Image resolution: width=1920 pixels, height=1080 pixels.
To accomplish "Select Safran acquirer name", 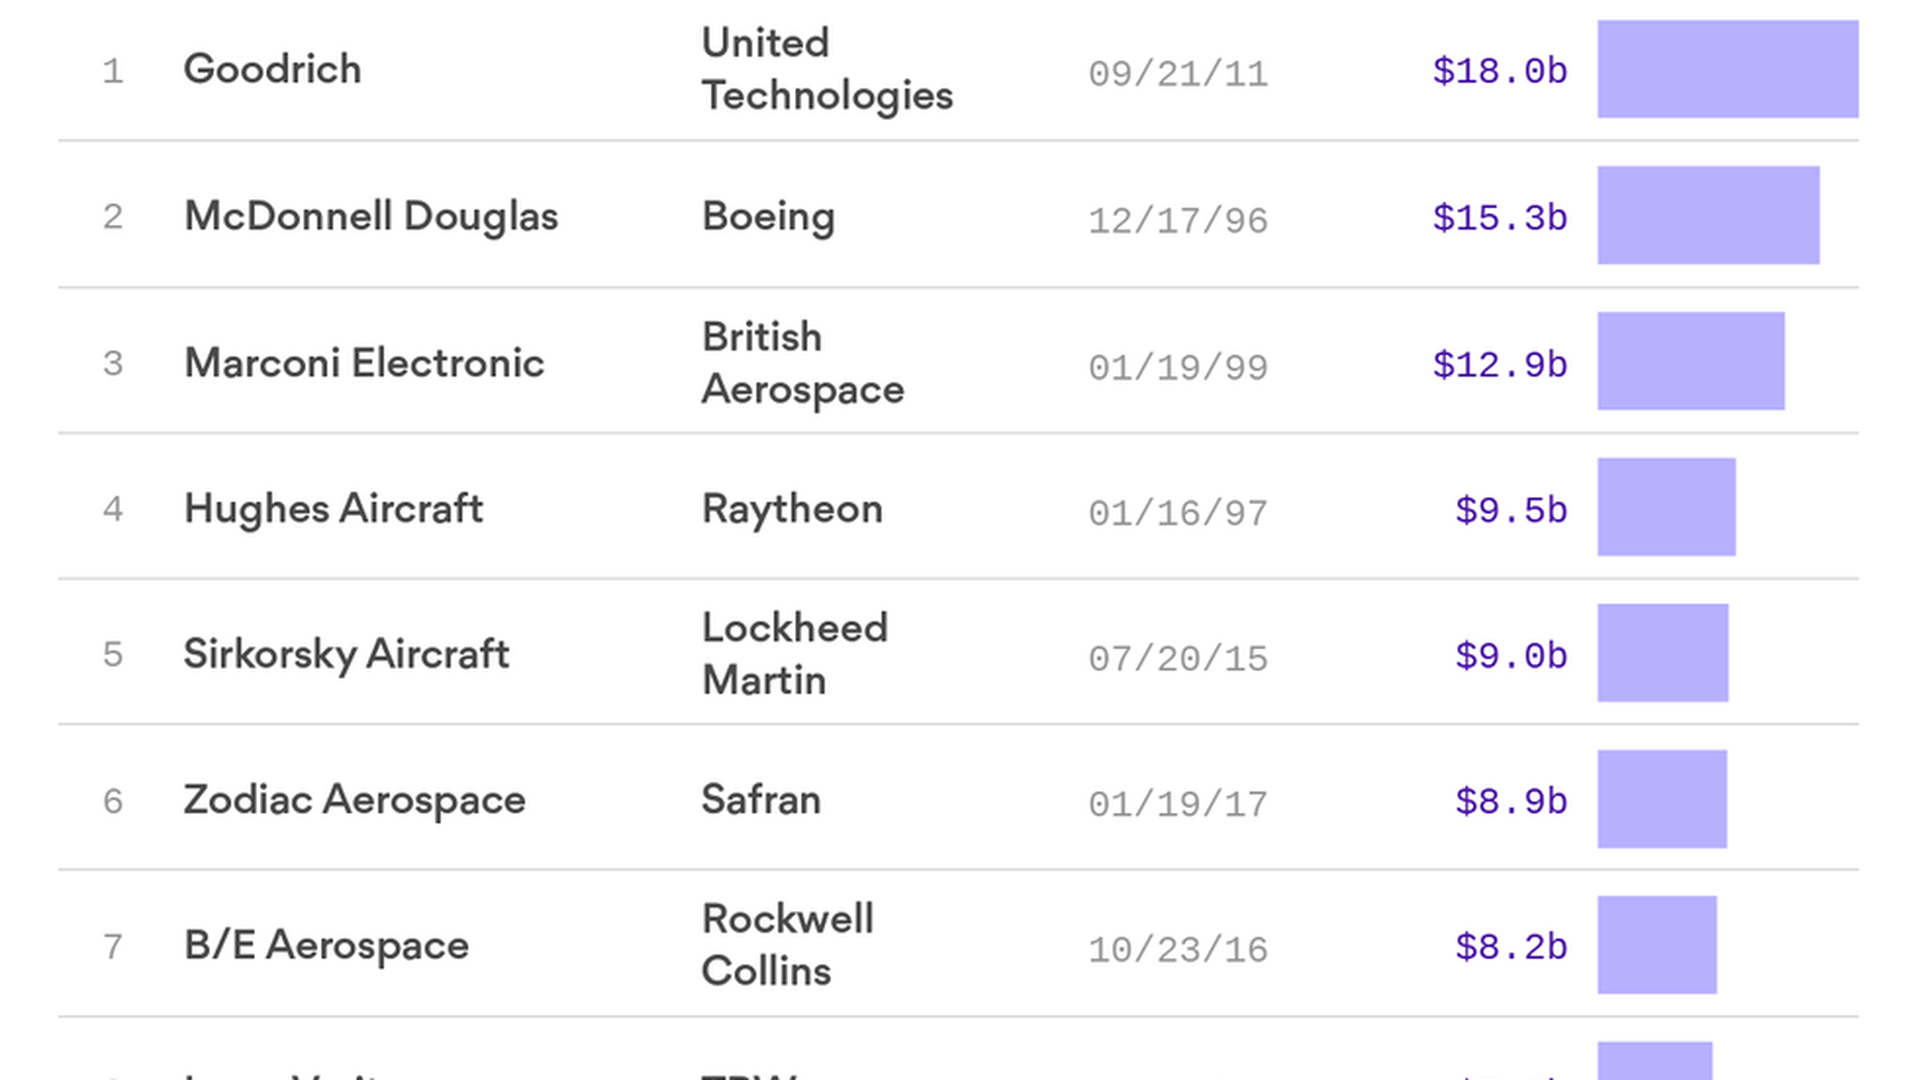I will click(760, 800).
